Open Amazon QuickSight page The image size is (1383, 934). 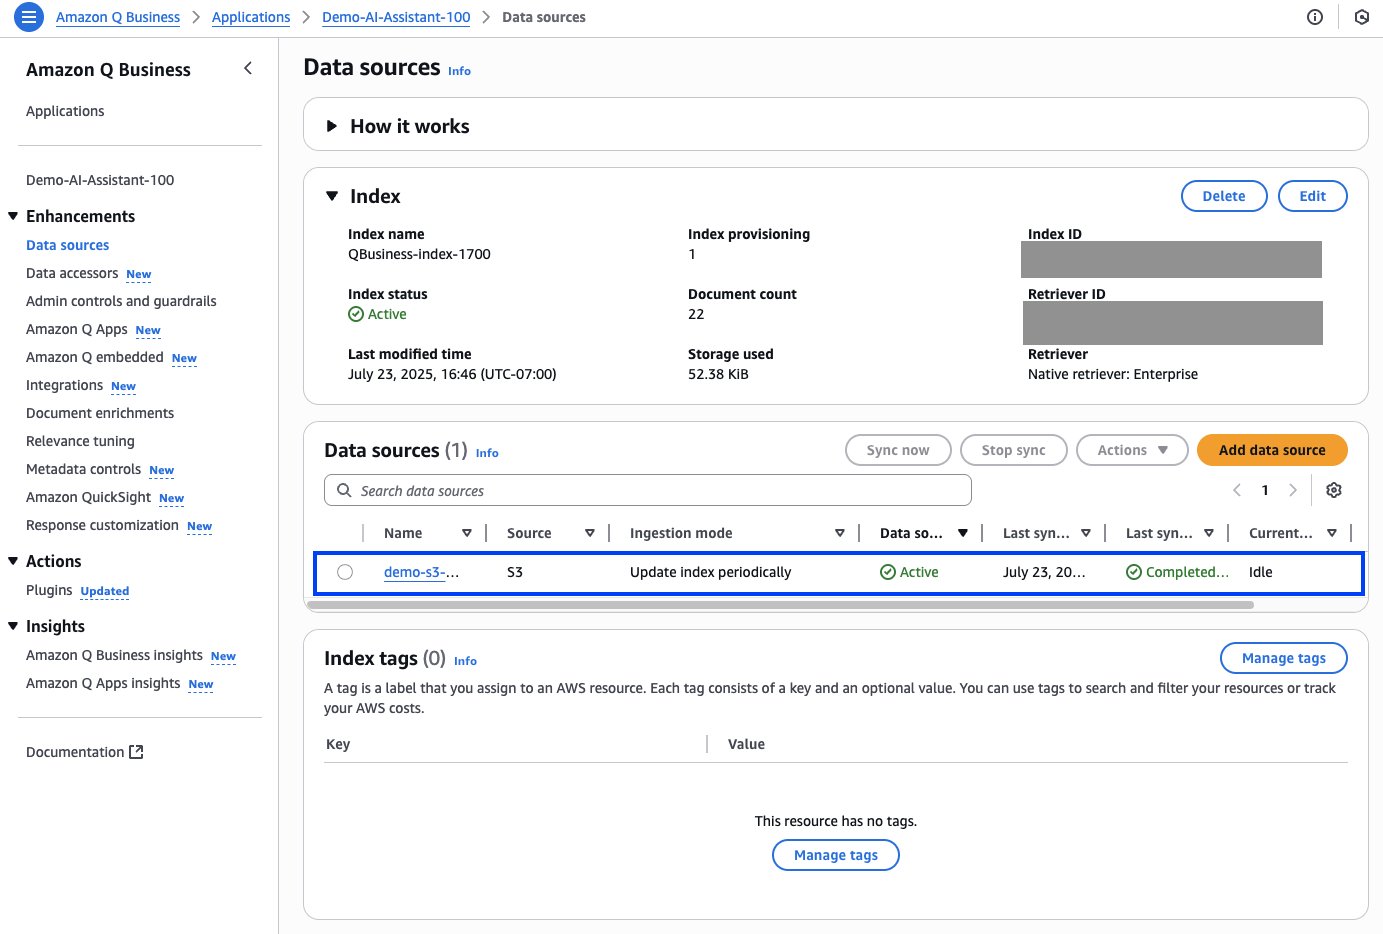89,497
